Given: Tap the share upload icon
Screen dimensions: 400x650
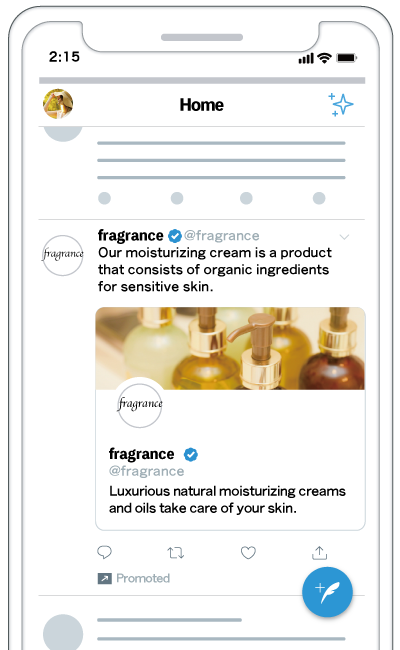Looking at the screenshot, I should tap(320, 552).
